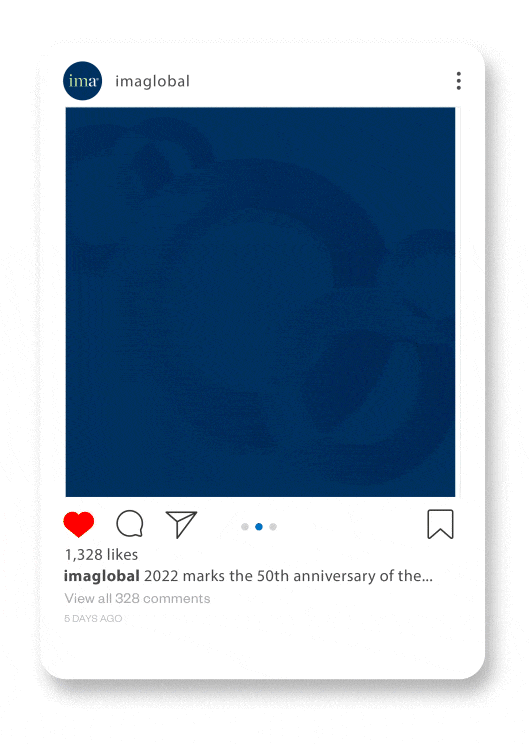The image size is (529, 744).
Task: Open imaglobal profile from header username
Action: click(x=152, y=82)
